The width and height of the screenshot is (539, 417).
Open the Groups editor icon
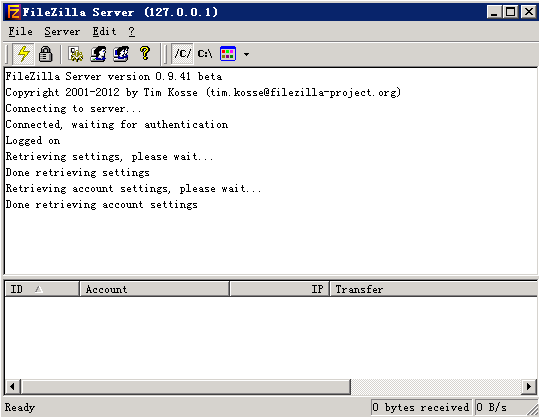pyautogui.click(x=121, y=54)
